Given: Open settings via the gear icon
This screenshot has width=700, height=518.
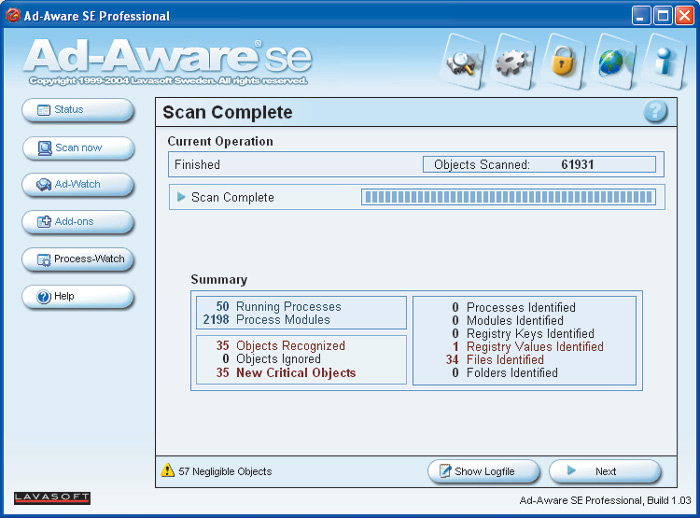Looking at the screenshot, I should [x=513, y=62].
